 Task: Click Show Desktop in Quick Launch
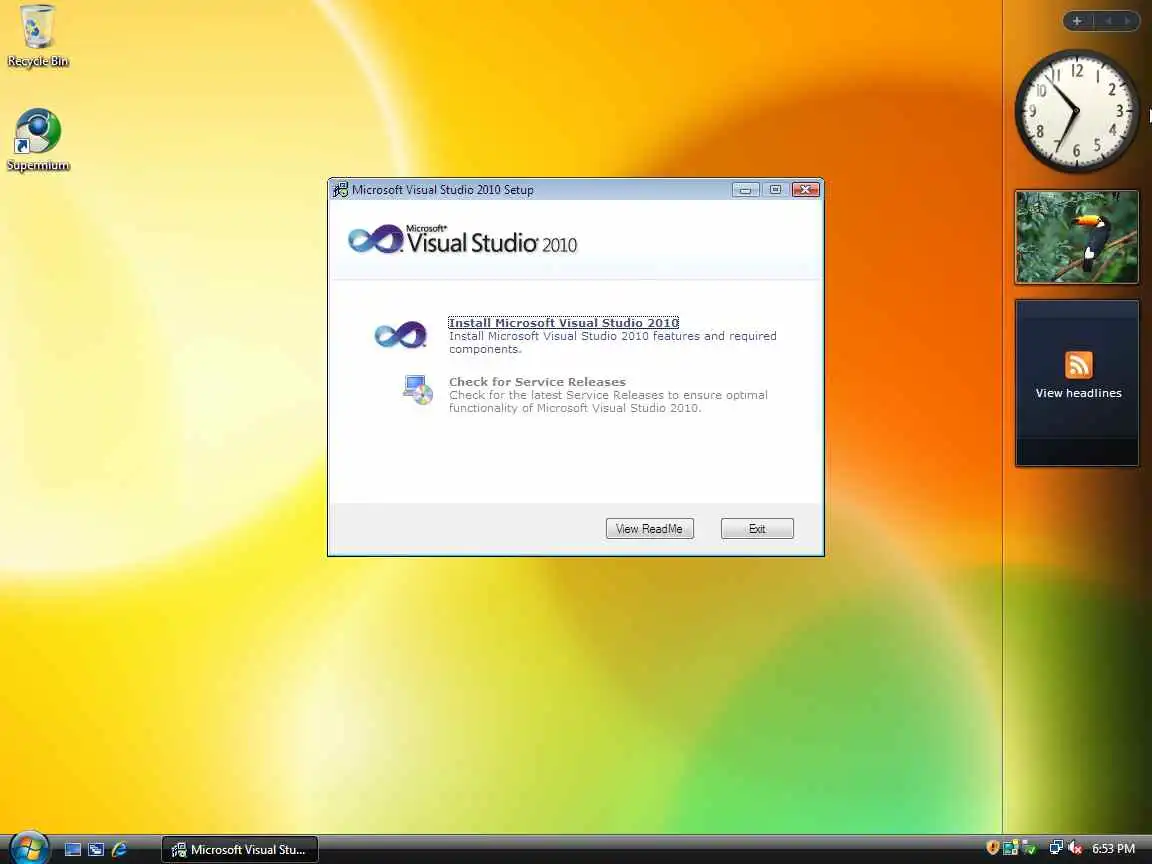(x=73, y=849)
